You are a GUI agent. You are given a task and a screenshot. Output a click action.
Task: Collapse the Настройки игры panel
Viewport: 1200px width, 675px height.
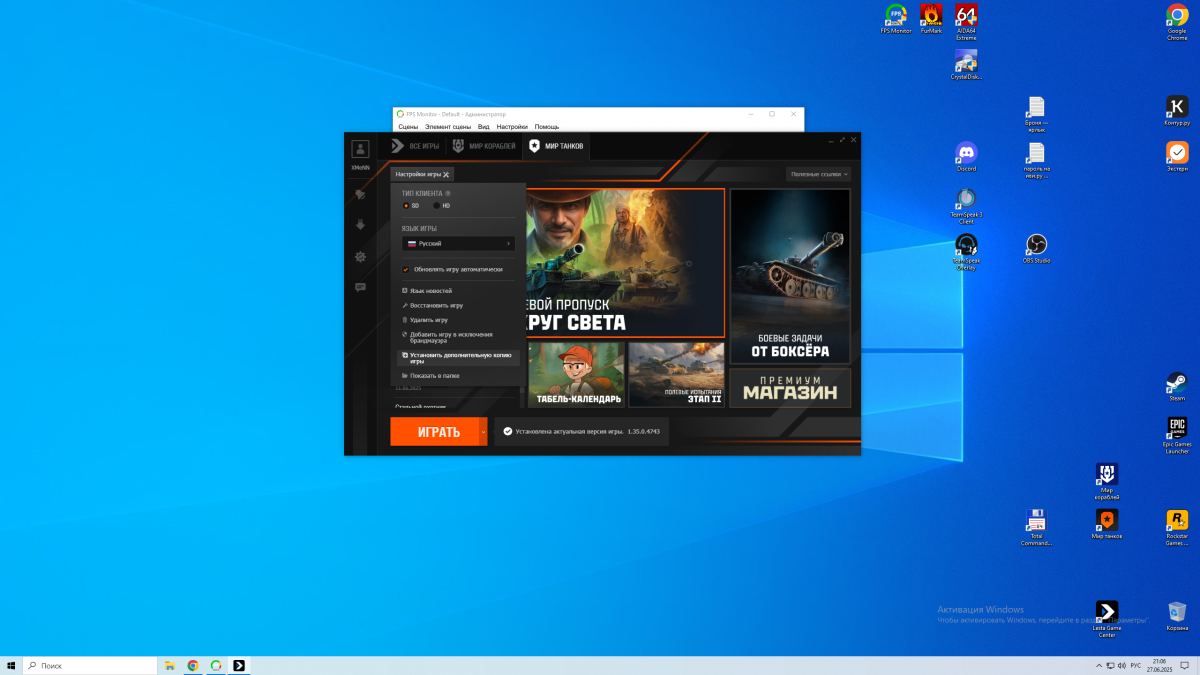pyautogui.click(x=422, y=174)
